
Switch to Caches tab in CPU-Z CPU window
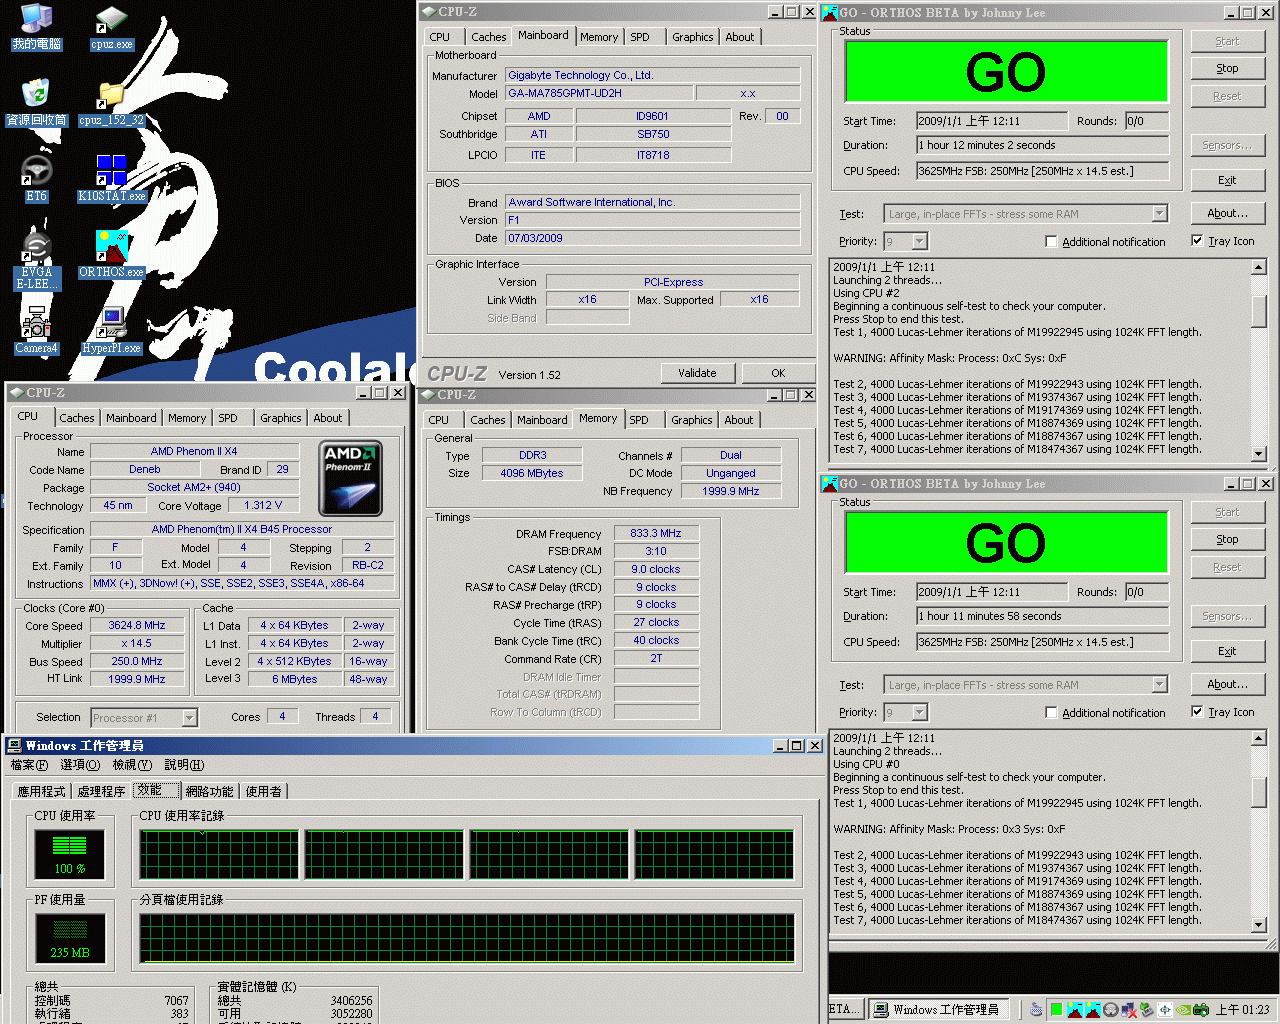click(x=77, y=418)
